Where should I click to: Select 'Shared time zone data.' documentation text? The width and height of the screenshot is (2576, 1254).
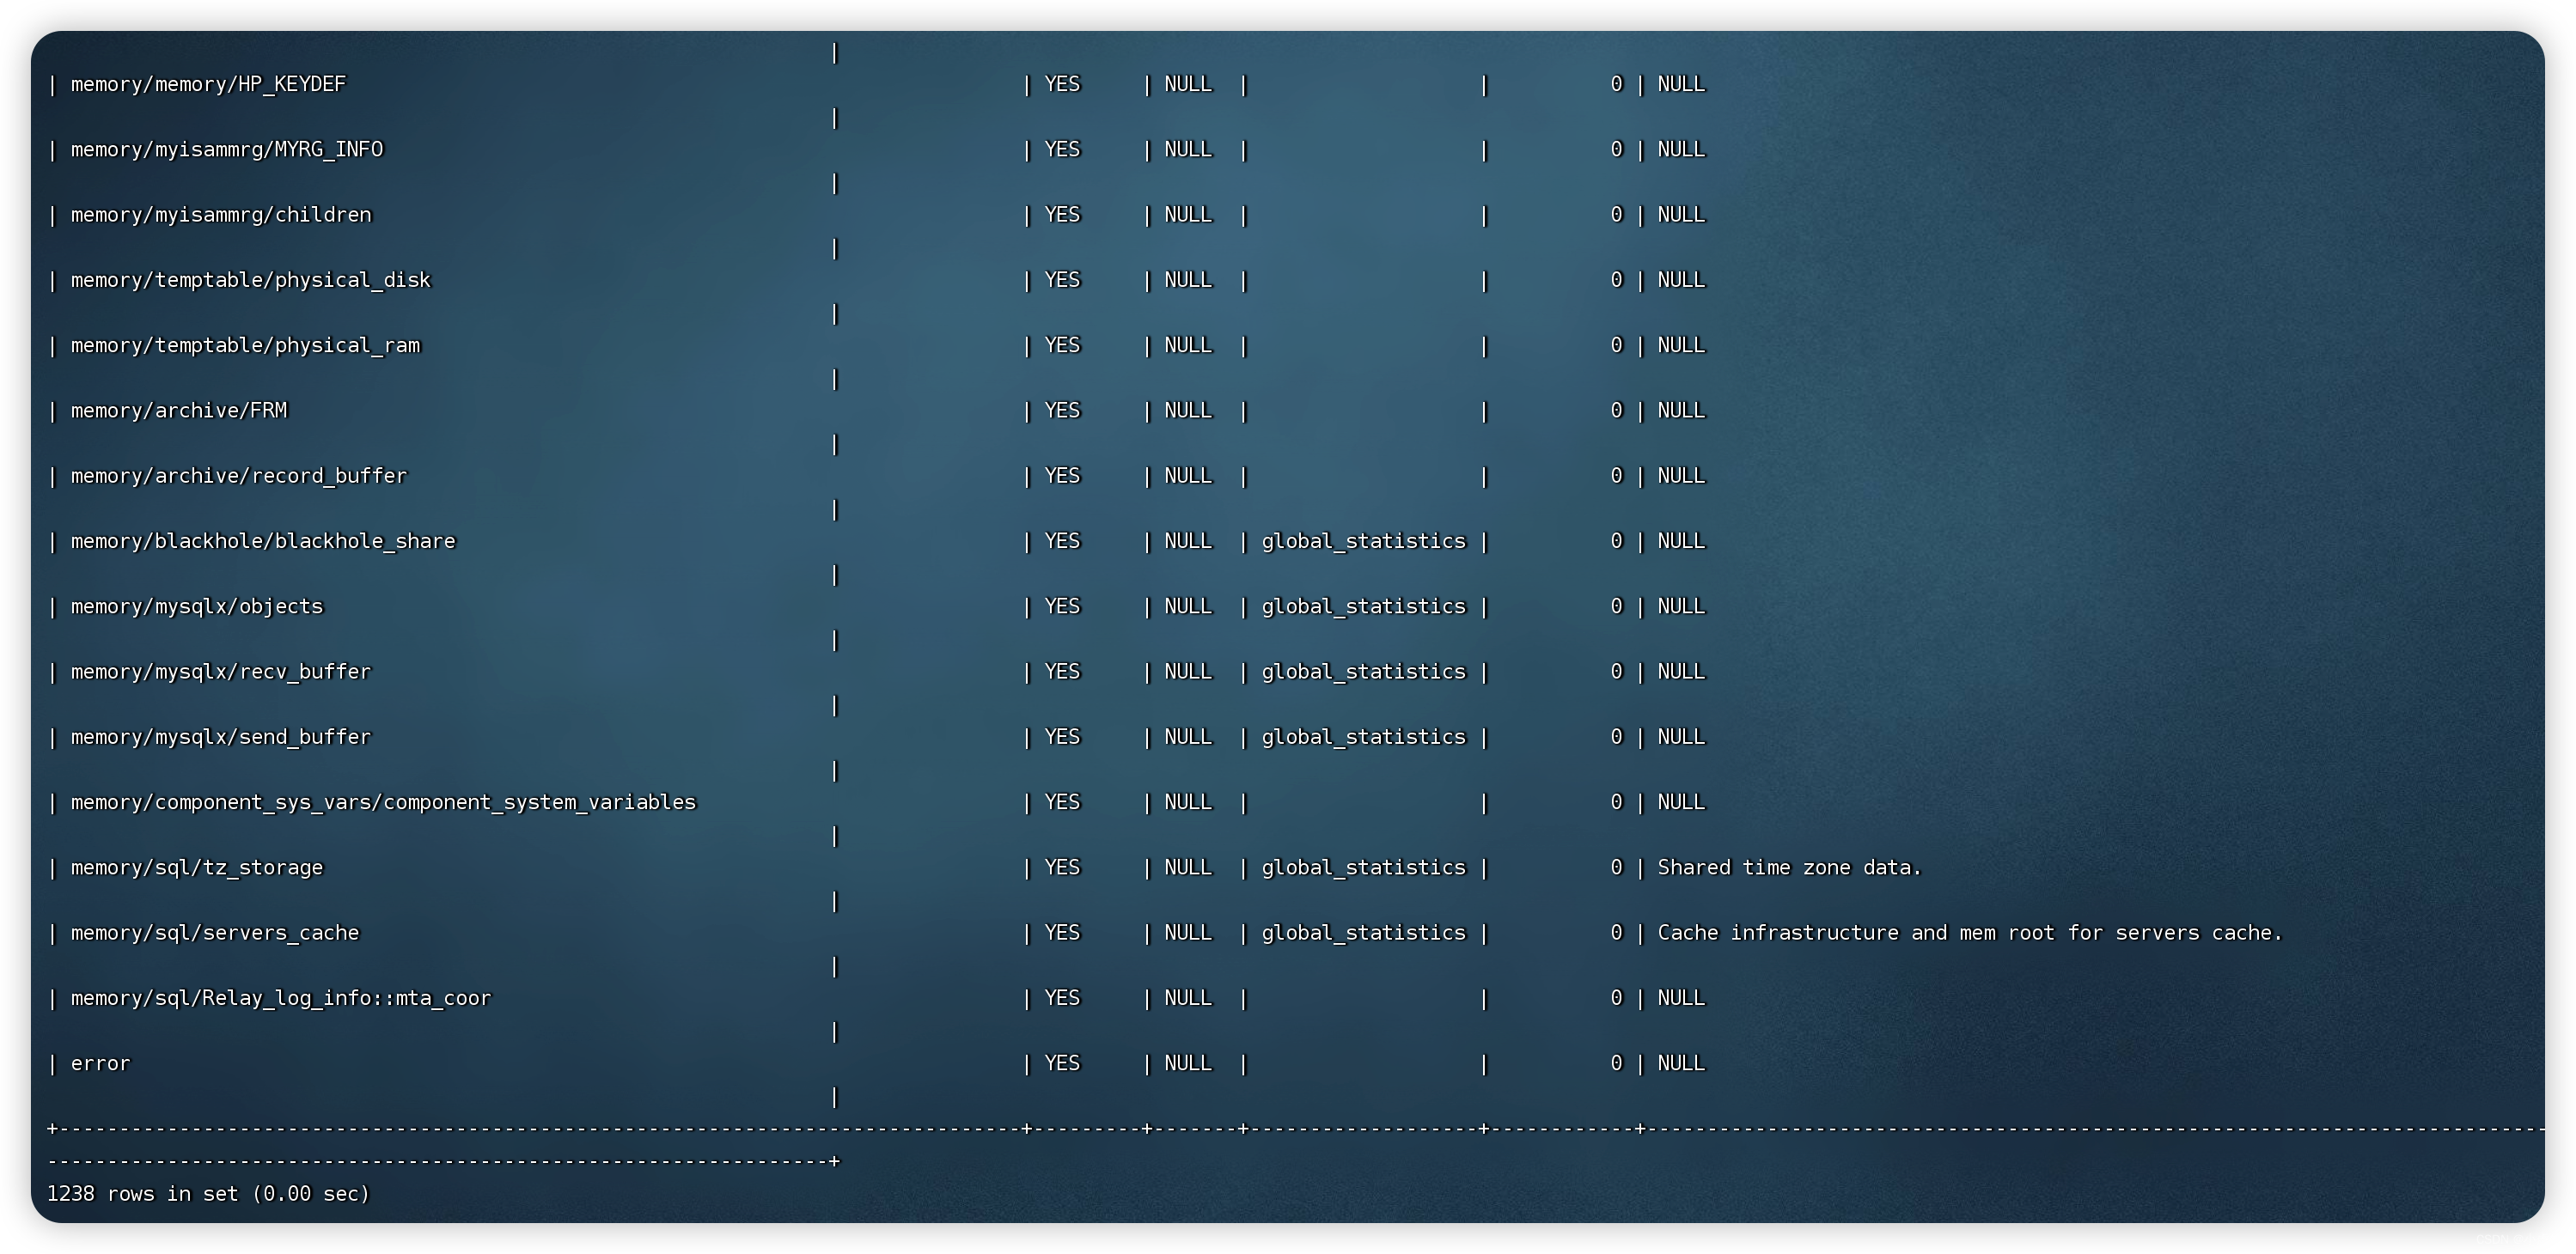(1789, 867)
